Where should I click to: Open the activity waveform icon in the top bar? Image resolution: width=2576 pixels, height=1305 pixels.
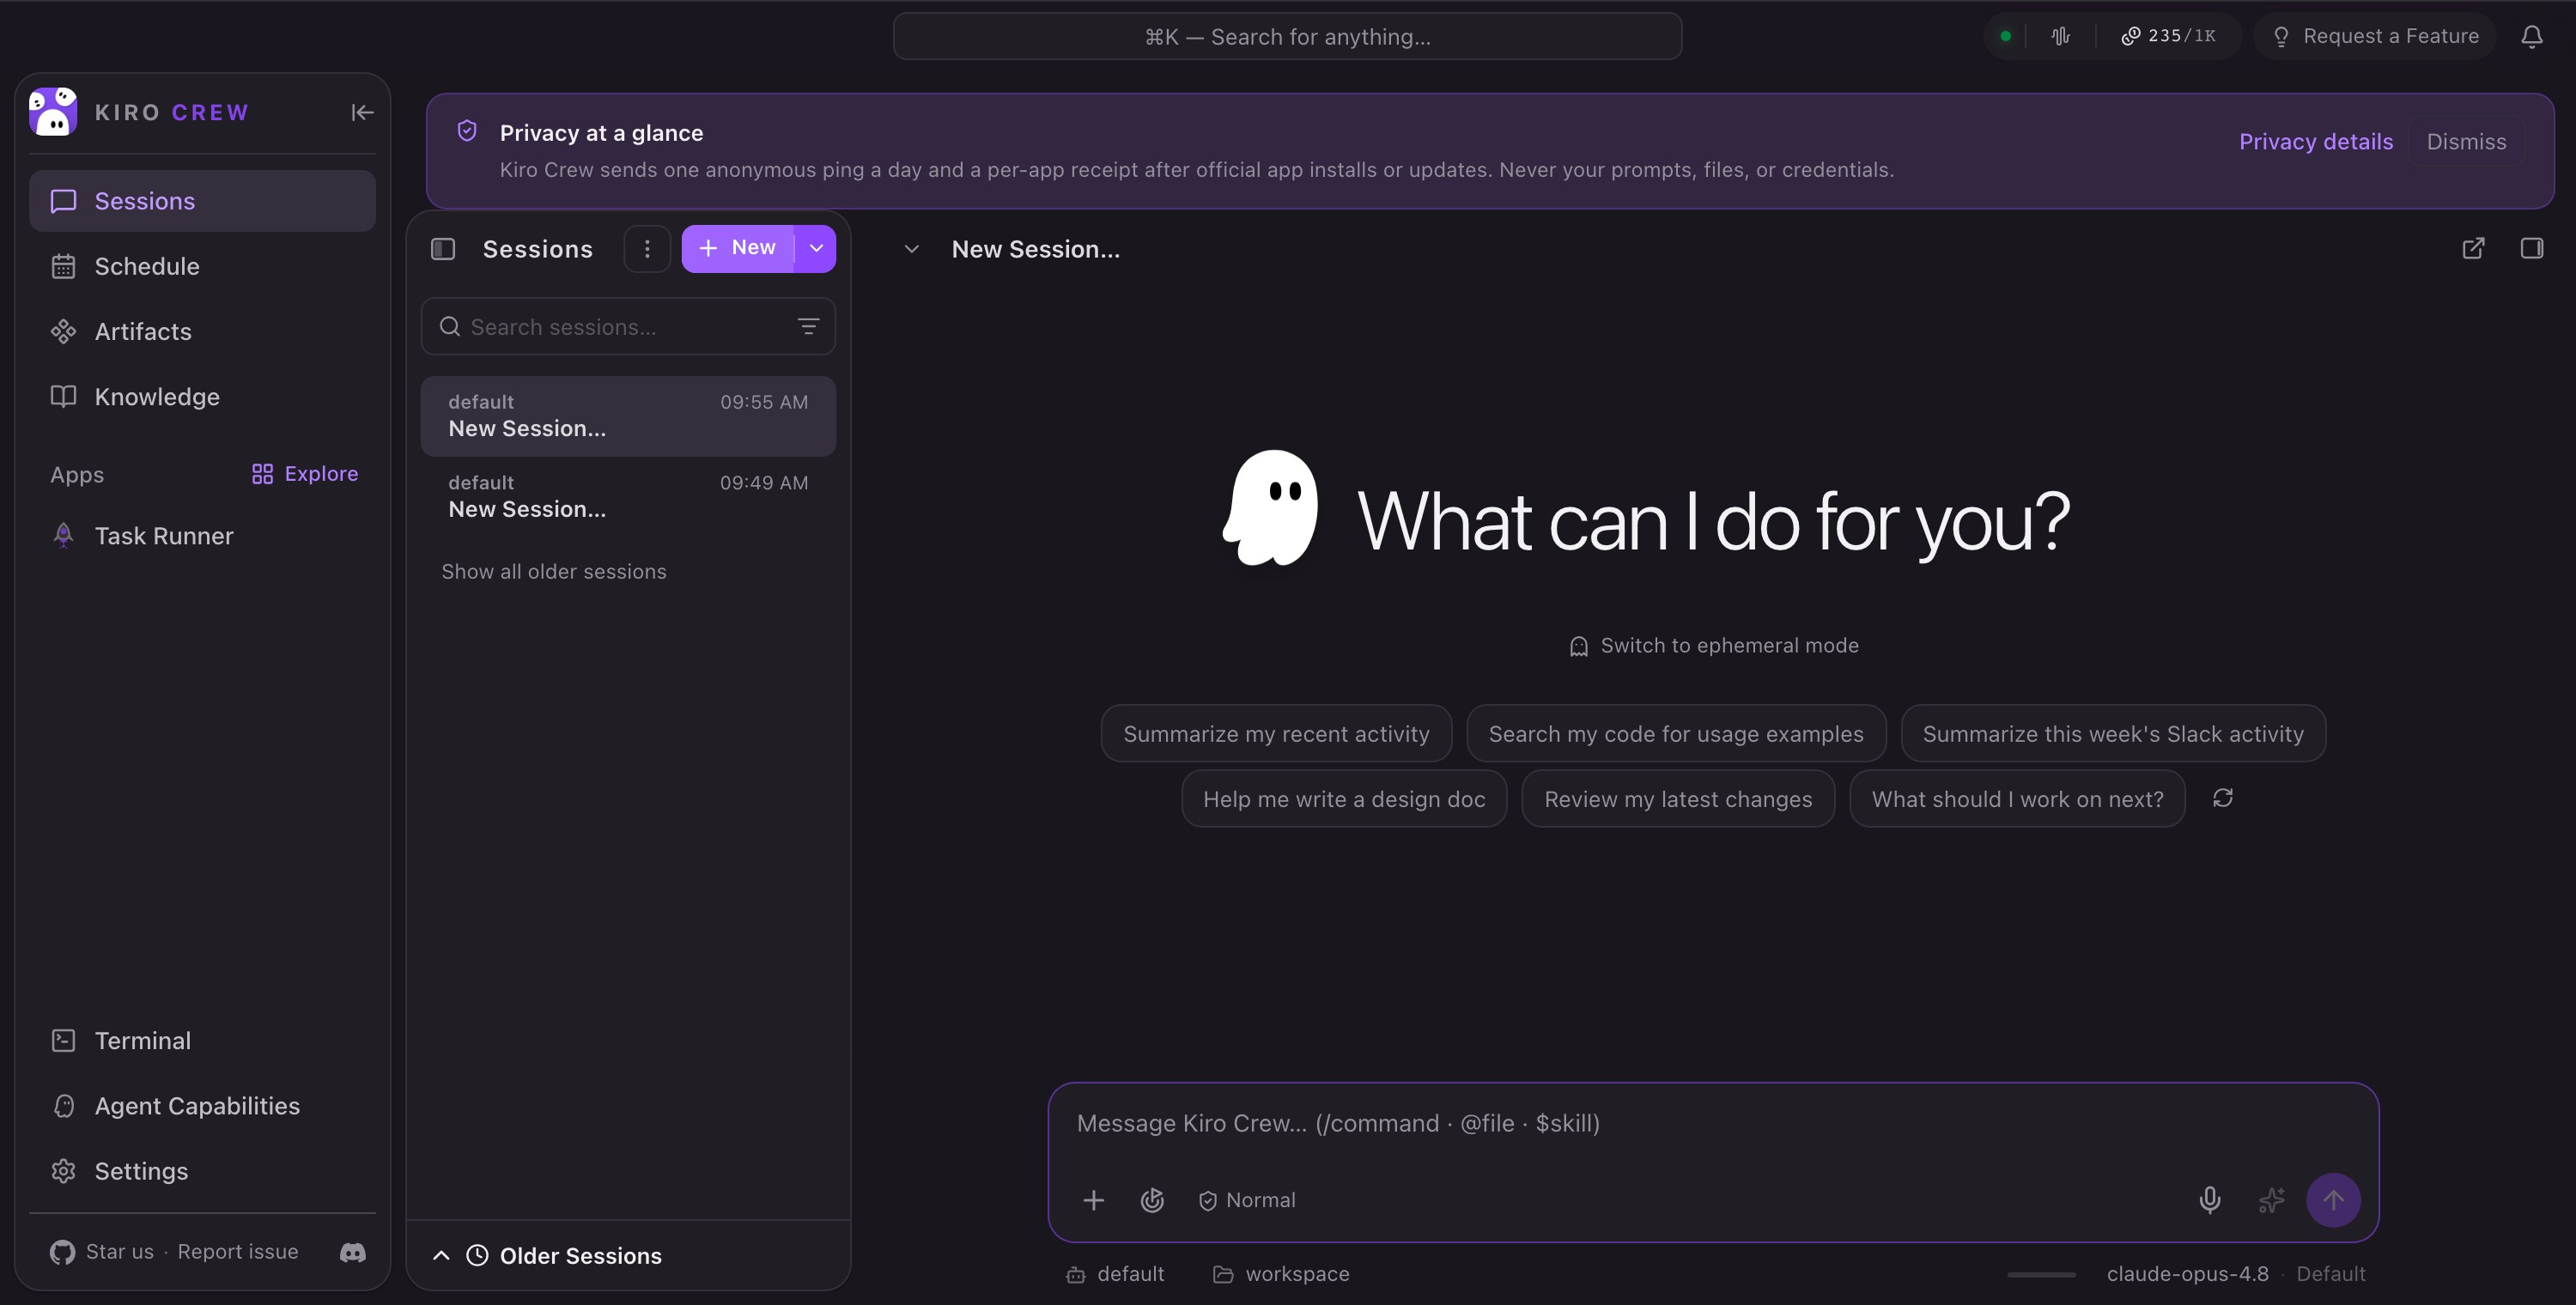pyautogui.click(x=2060, y=36)
